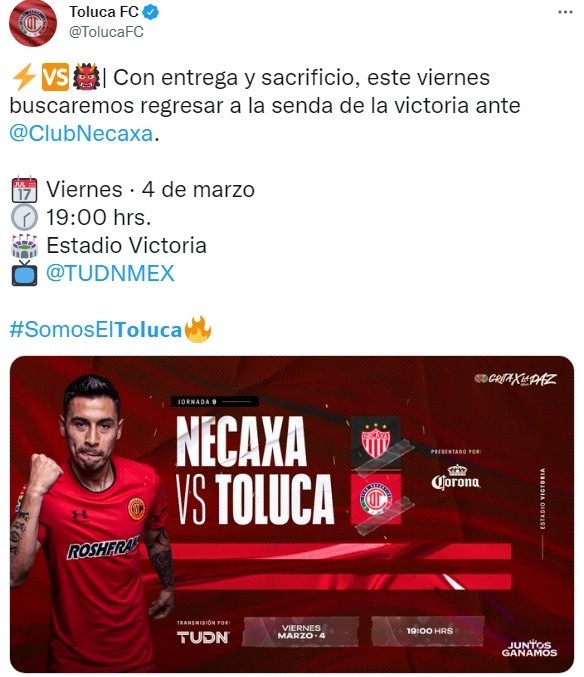Viewport: 584px width, 677px height.
Task: Open the @ClubNecaxa mention
Action: pyautogui.click(x=82, y=133)
